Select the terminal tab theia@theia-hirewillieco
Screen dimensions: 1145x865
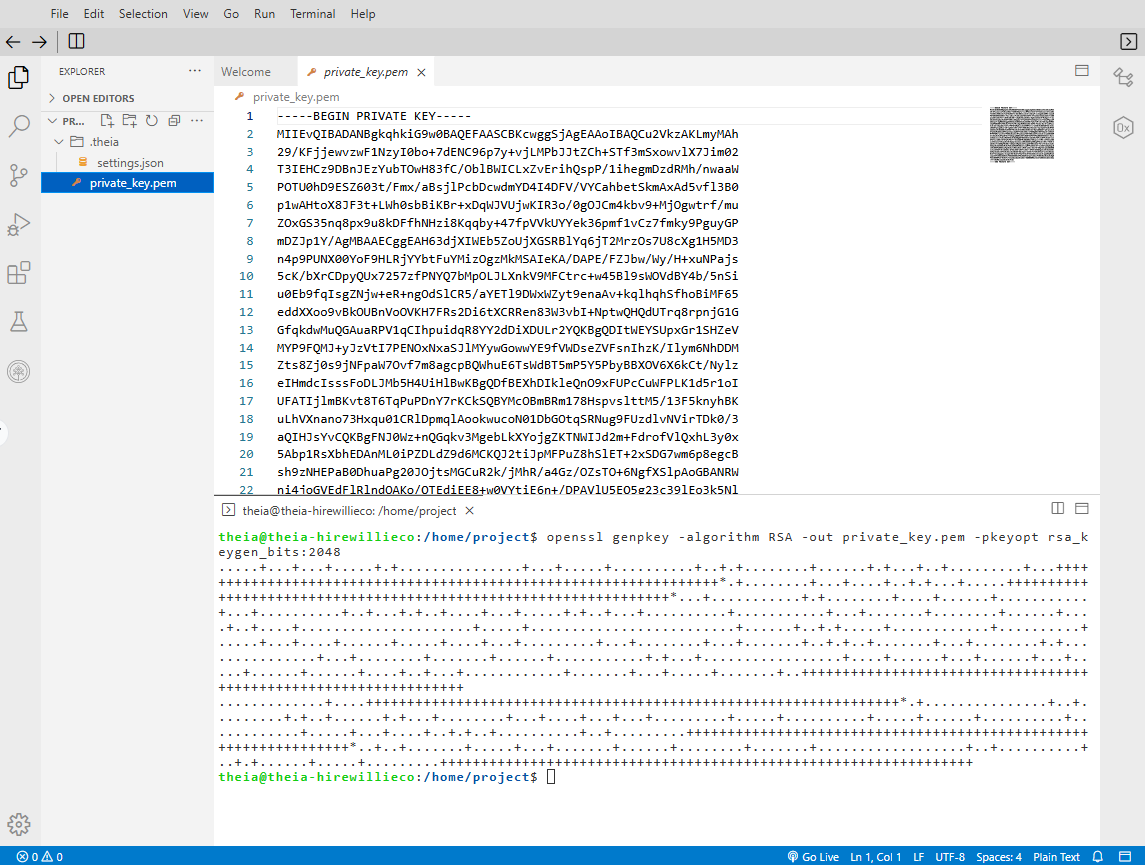coord(349,511)
